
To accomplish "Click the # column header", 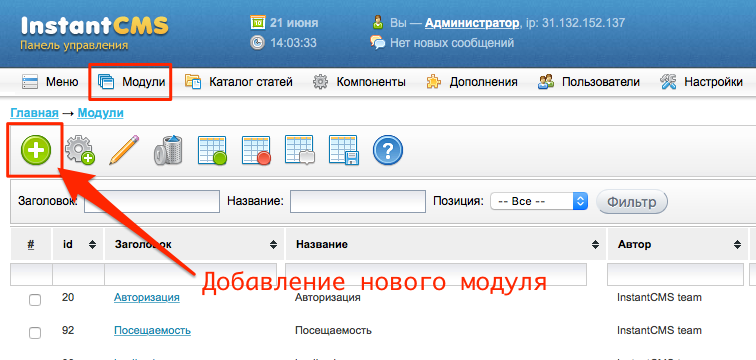I will coord(31,244).
